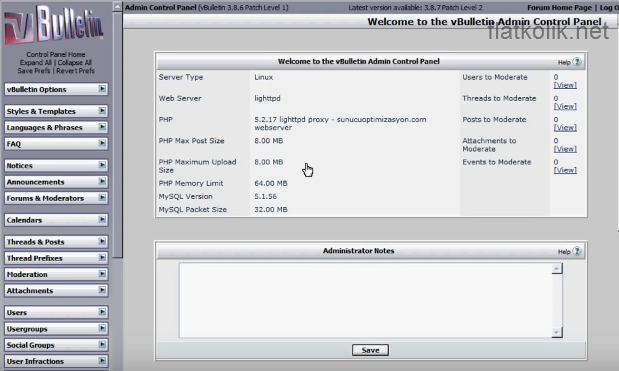Screen dimensions: 619x371
Task: Expand Notices section arrow
Action: click(x=102, y=165)
